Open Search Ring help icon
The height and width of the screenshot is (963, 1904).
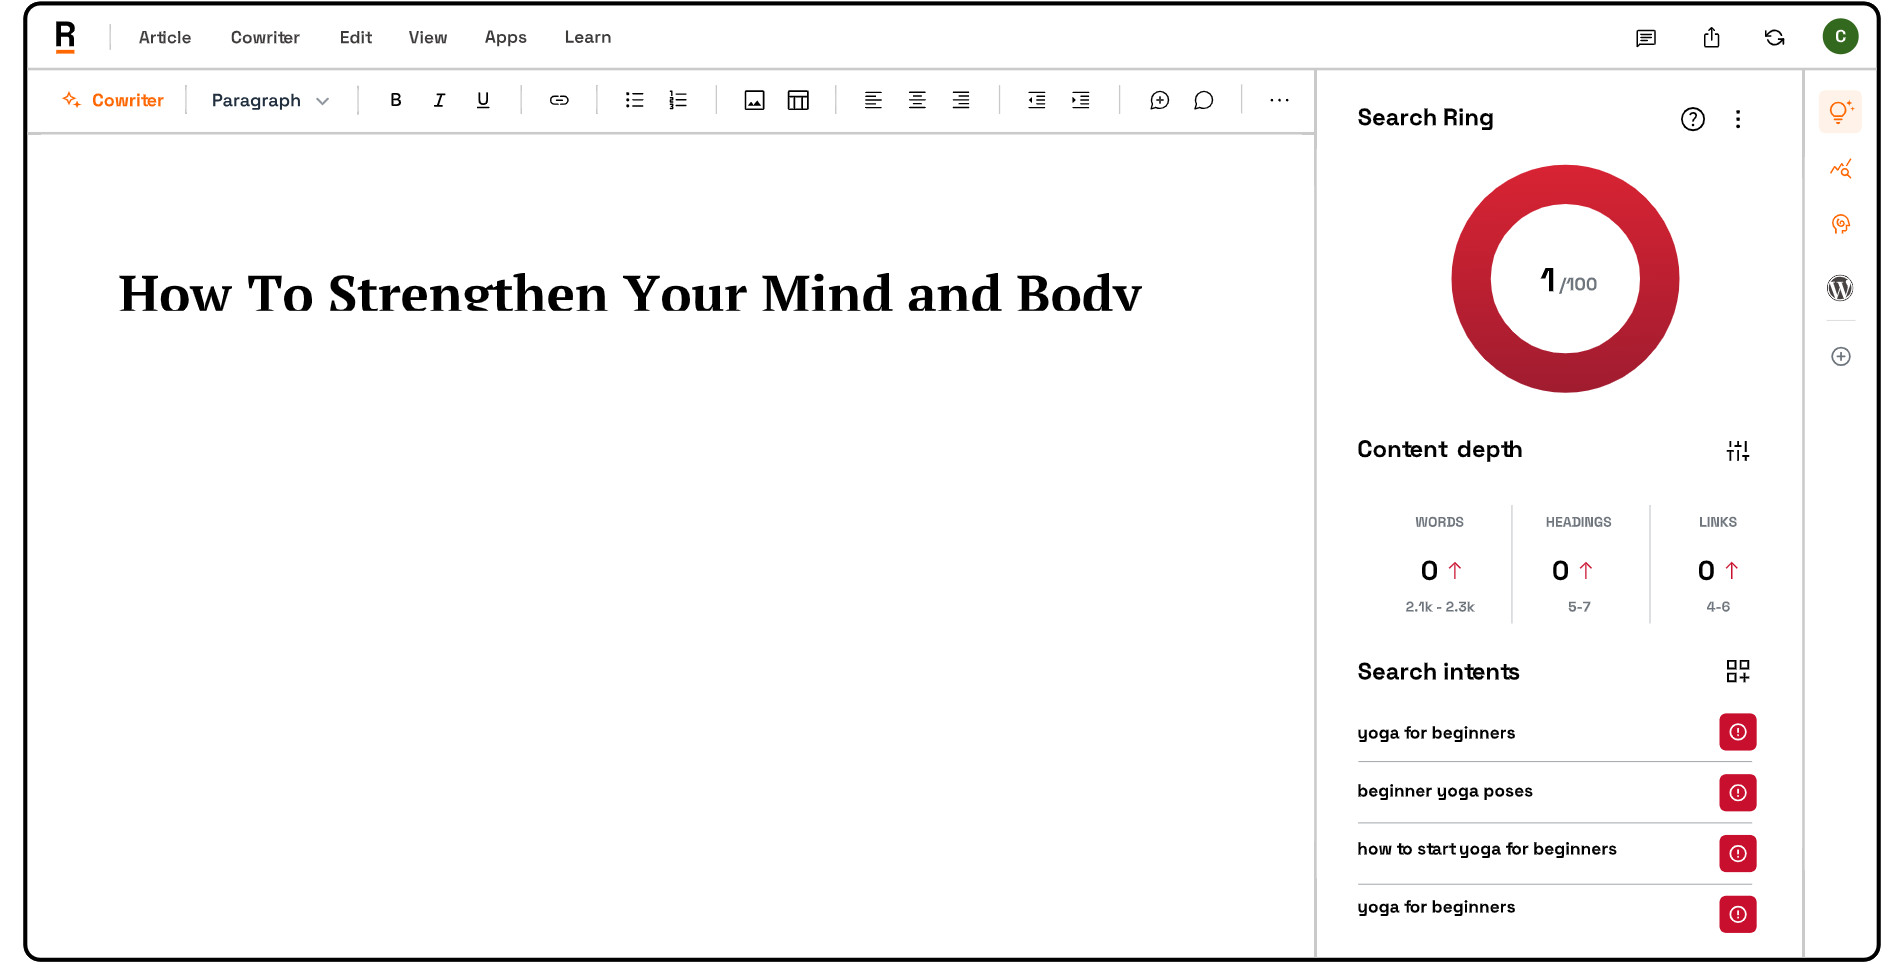tap(1693, 119)
